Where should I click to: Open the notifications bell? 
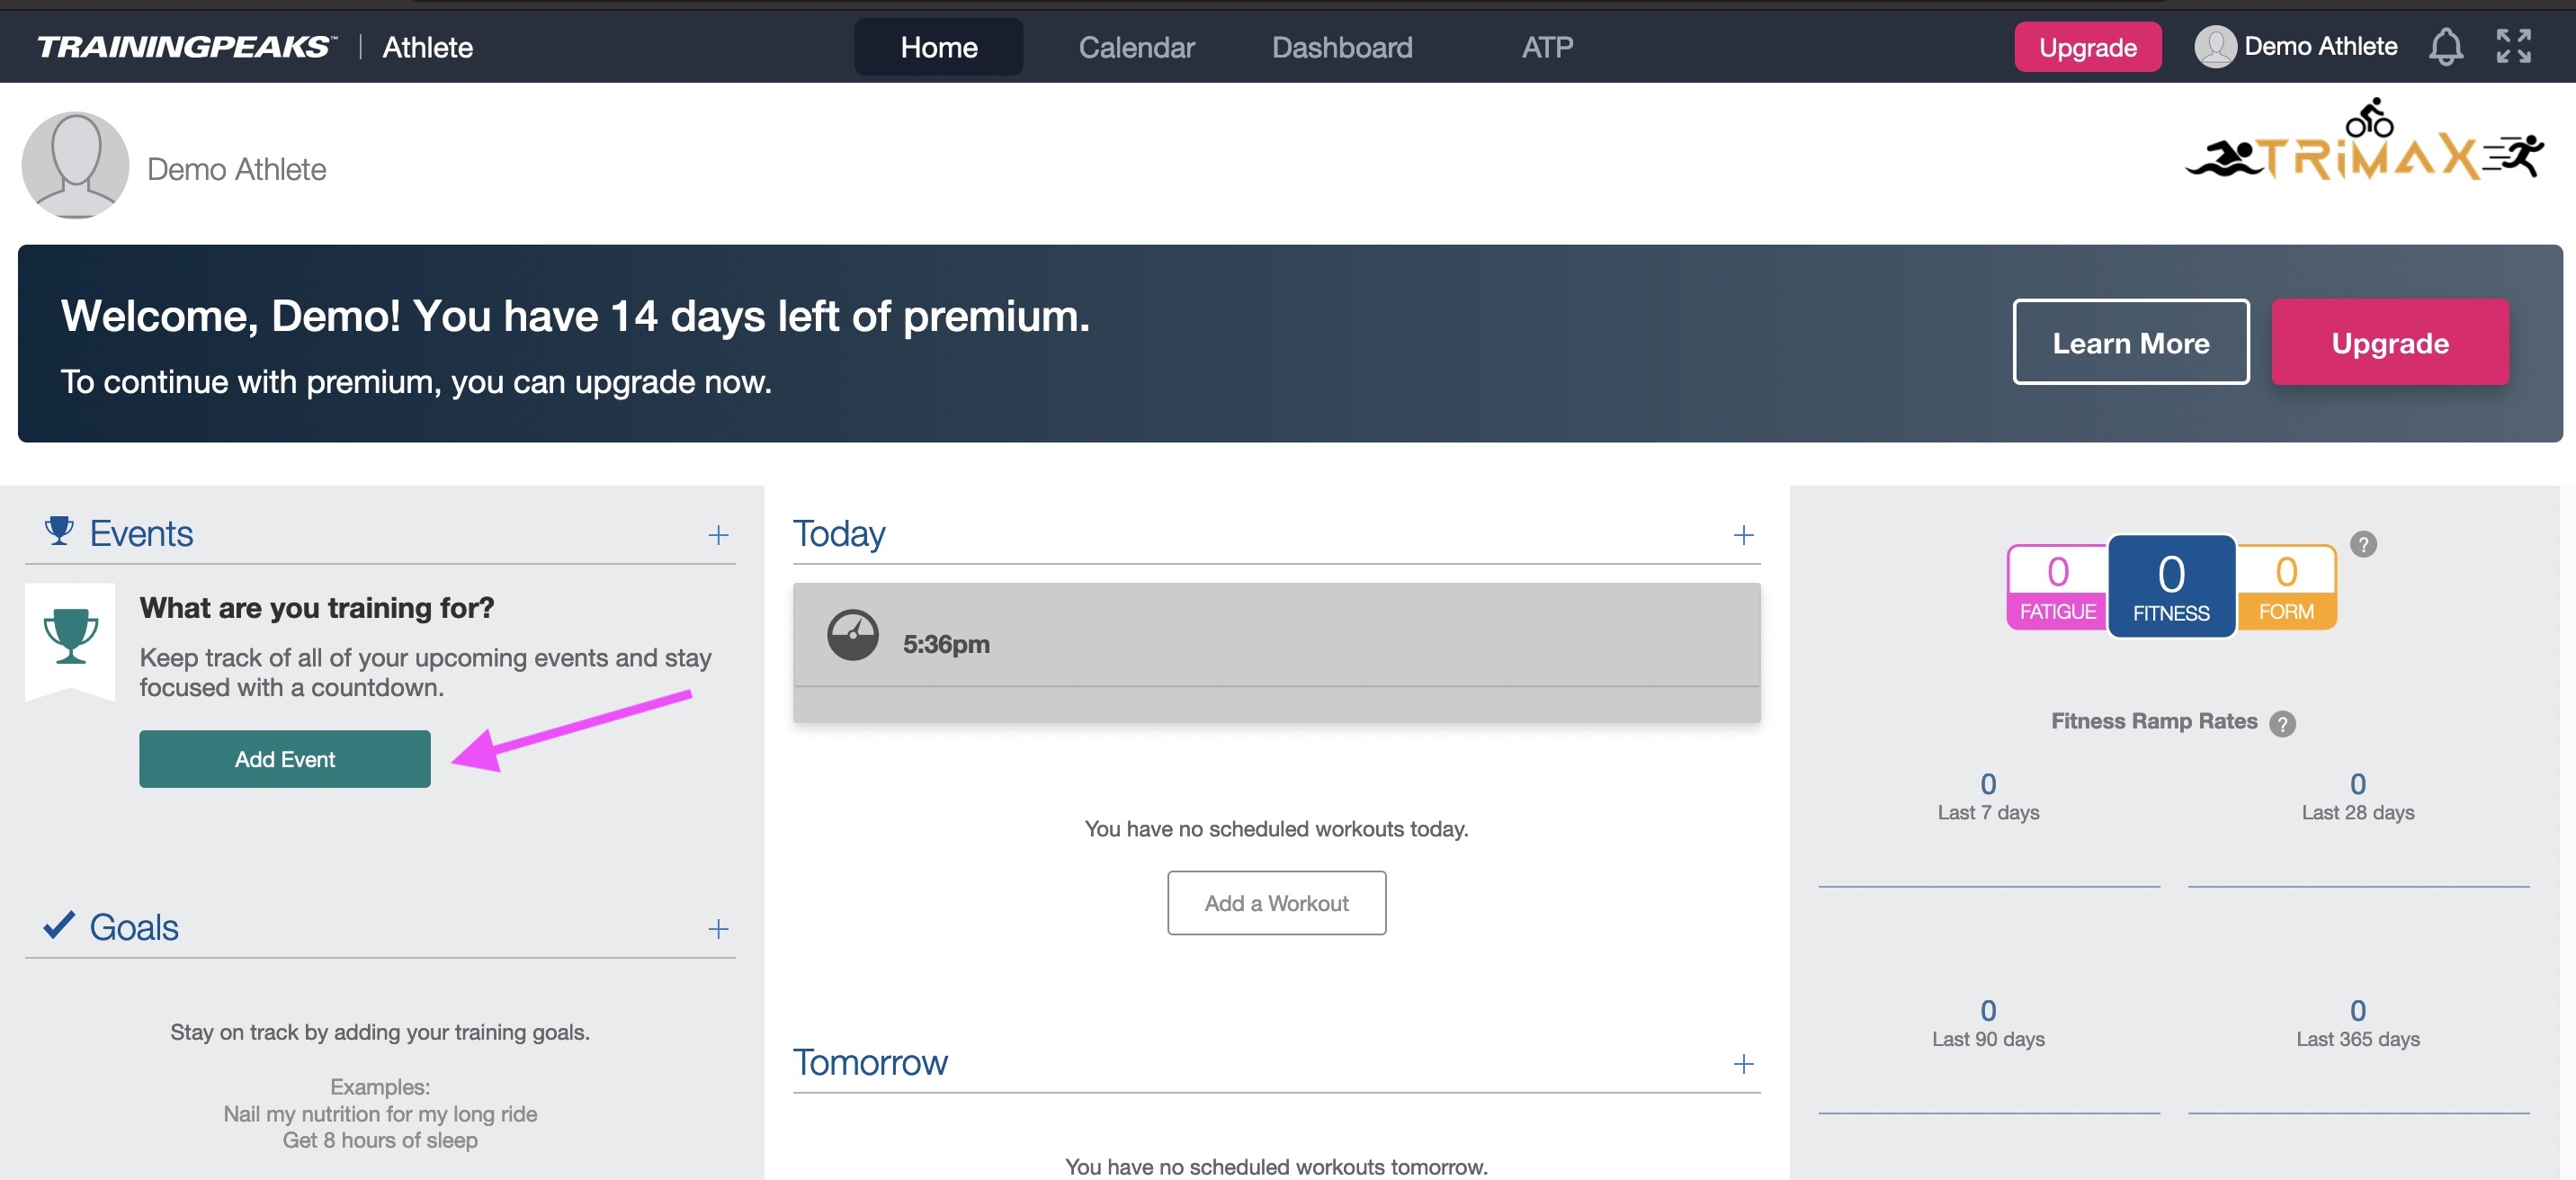(x=2445, y=46)
